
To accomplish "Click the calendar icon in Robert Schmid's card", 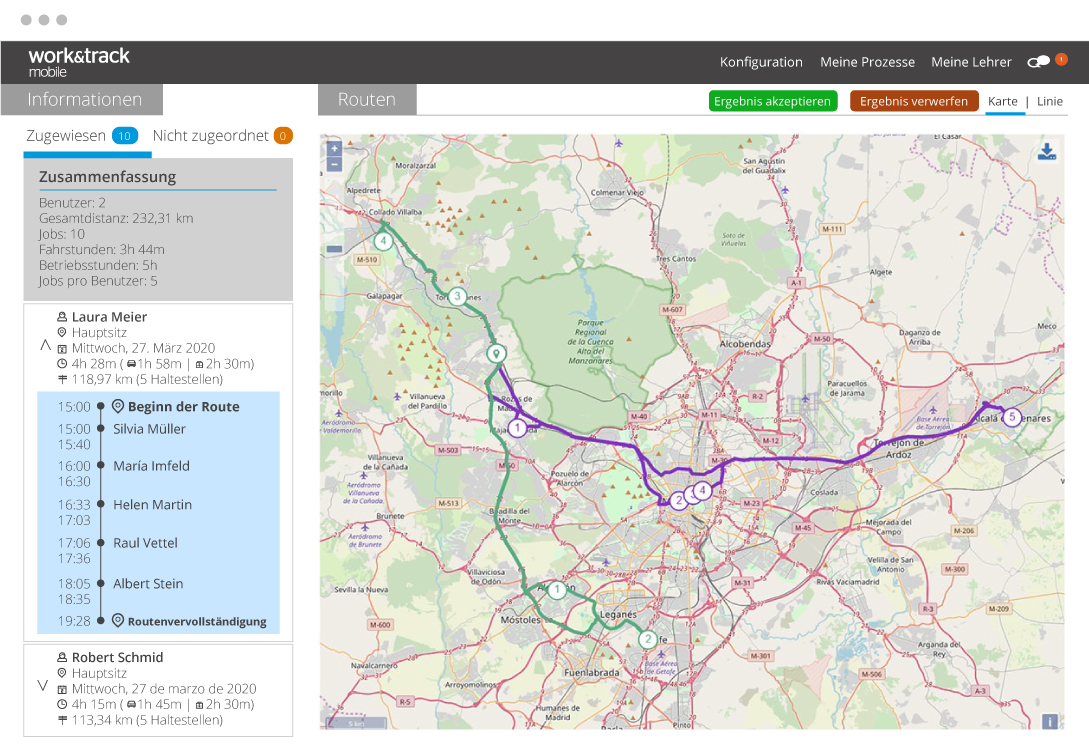I will (62, 689).
